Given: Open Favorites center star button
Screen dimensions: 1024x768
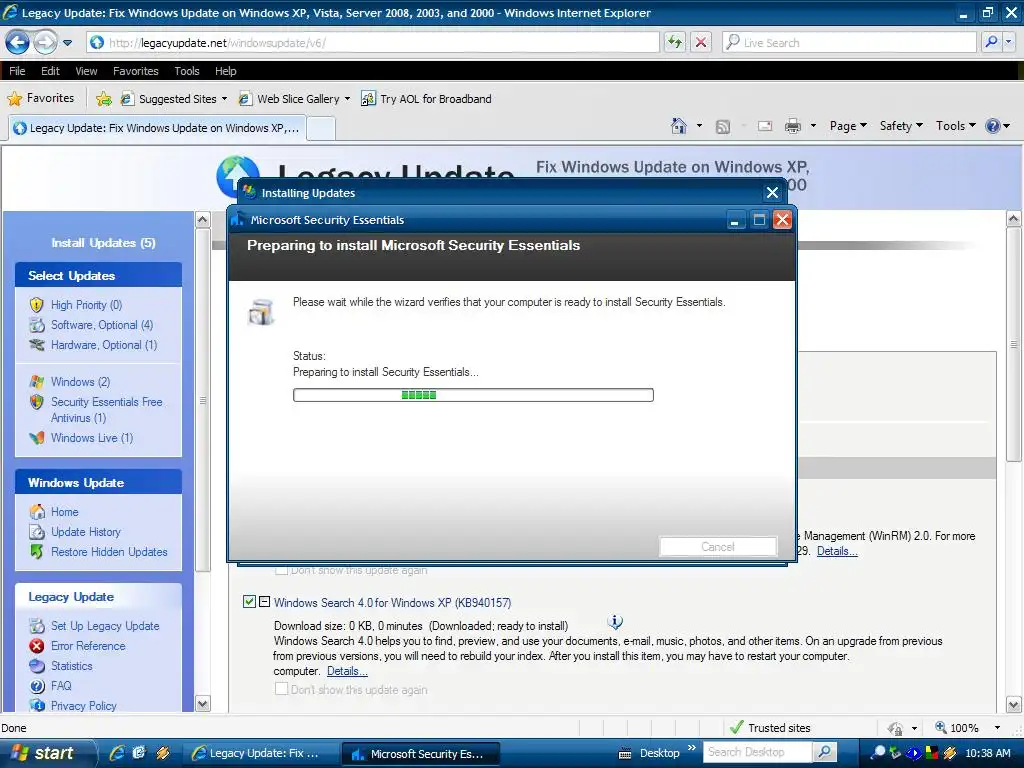Looking at the screenshot, I should 40,99.
